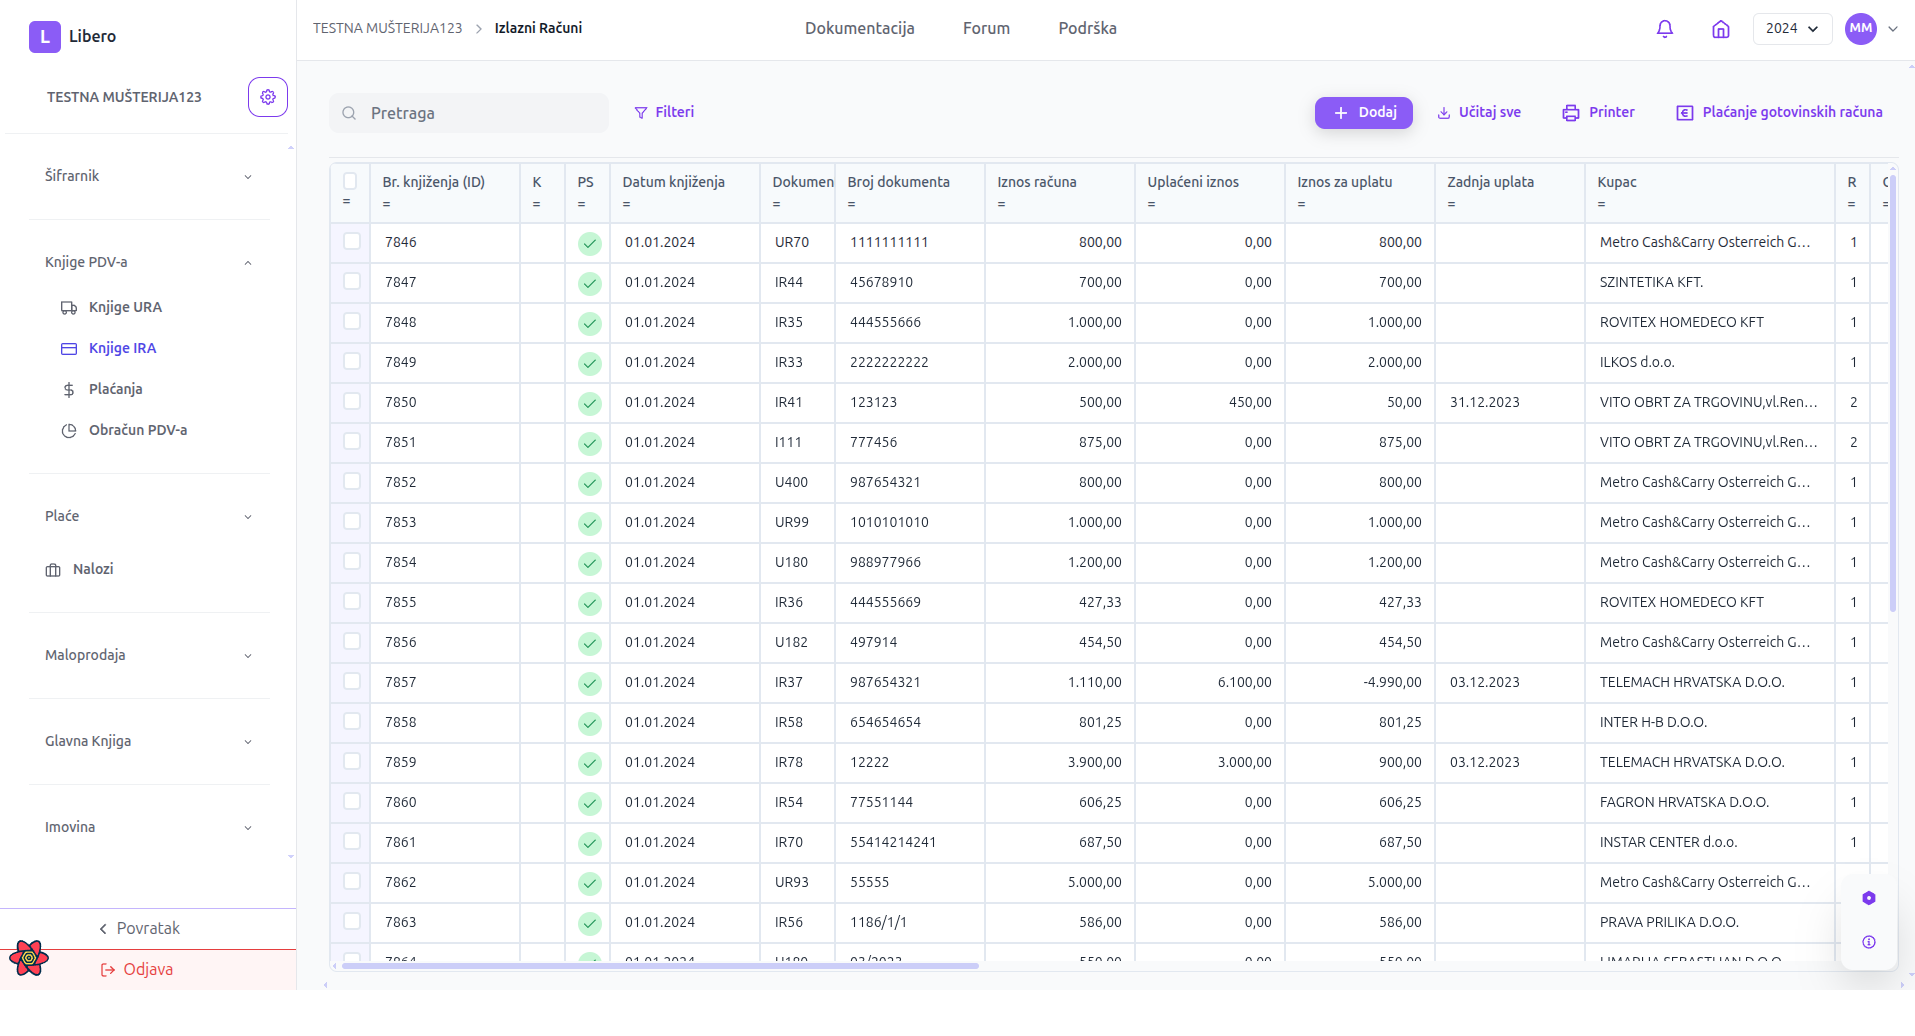This screenshot has width=1915, height=1036.
Task: Click the Učitaj sve download button
Action: 1479,113
